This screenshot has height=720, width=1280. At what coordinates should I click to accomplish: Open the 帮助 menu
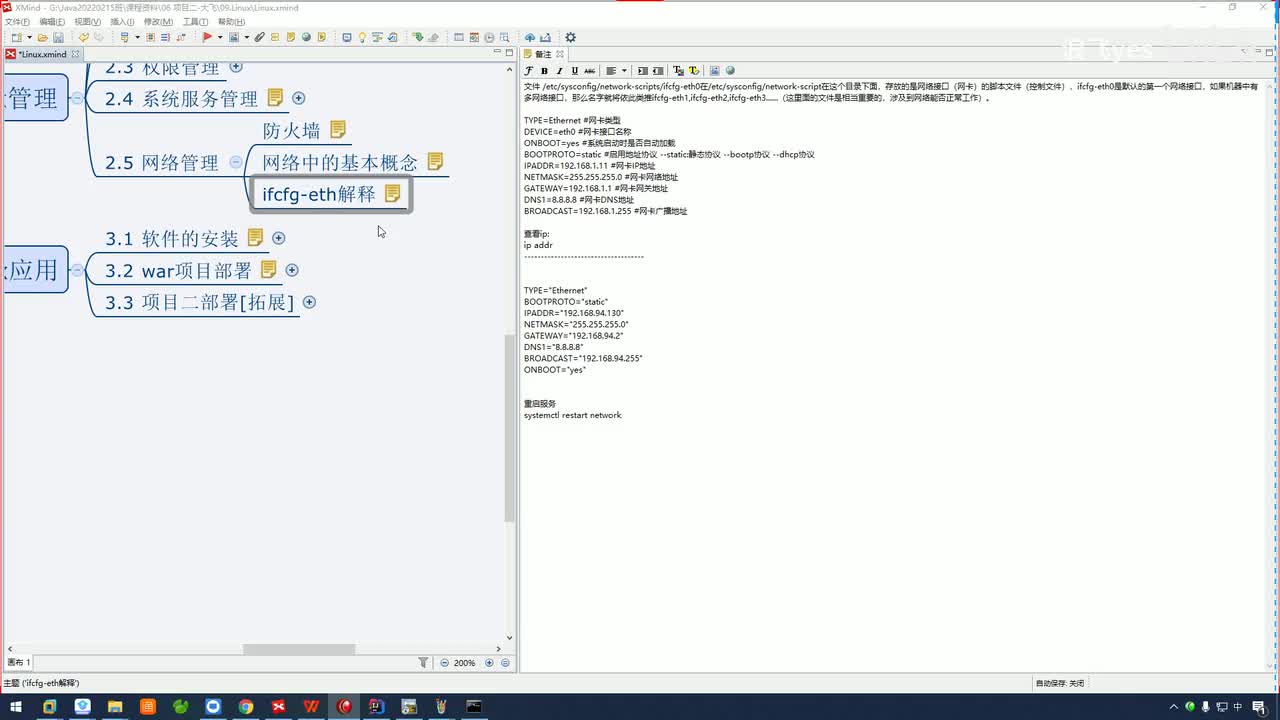(x=231, y=22)
